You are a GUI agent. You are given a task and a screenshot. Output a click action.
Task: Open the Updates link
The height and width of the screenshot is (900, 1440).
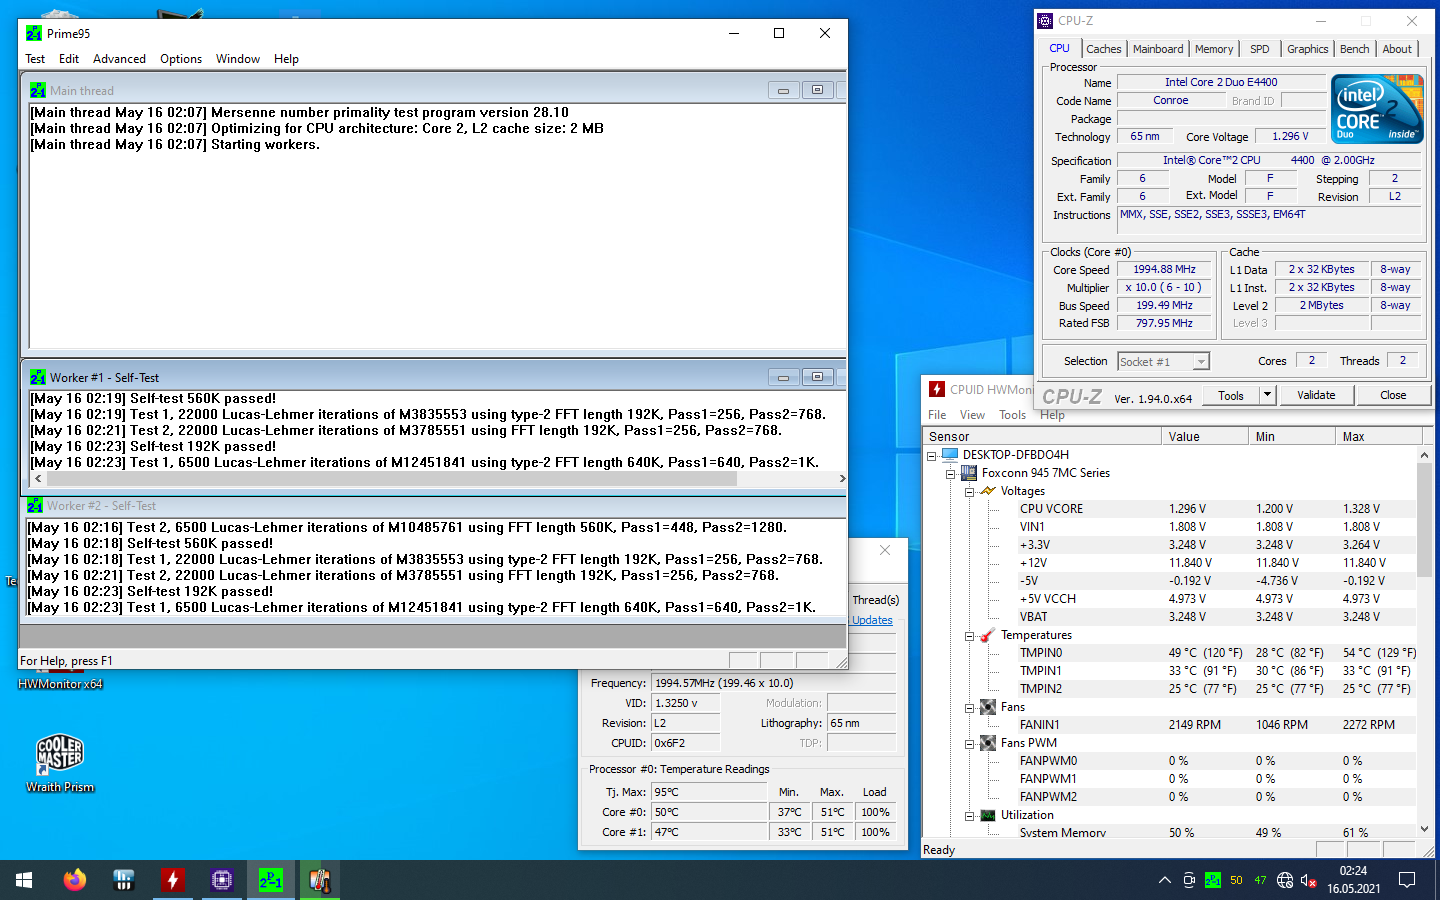871,619
